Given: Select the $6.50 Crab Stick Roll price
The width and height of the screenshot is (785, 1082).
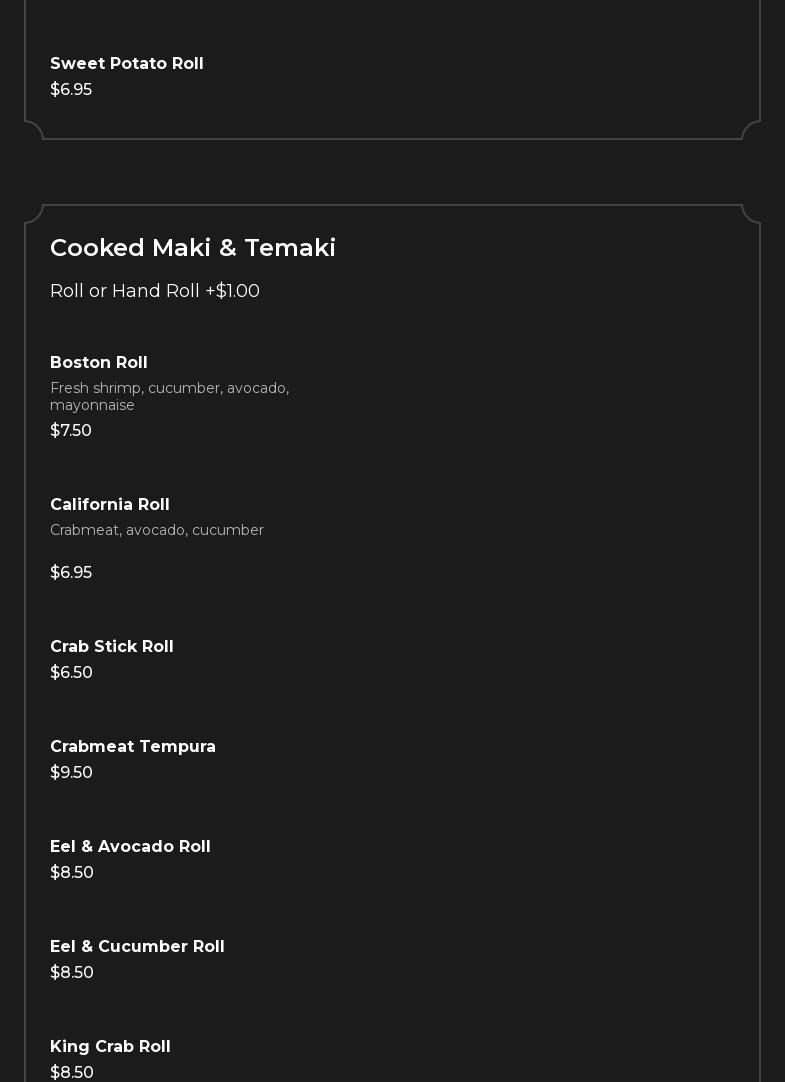Looking at the screenshot, I should pos(71,673).
